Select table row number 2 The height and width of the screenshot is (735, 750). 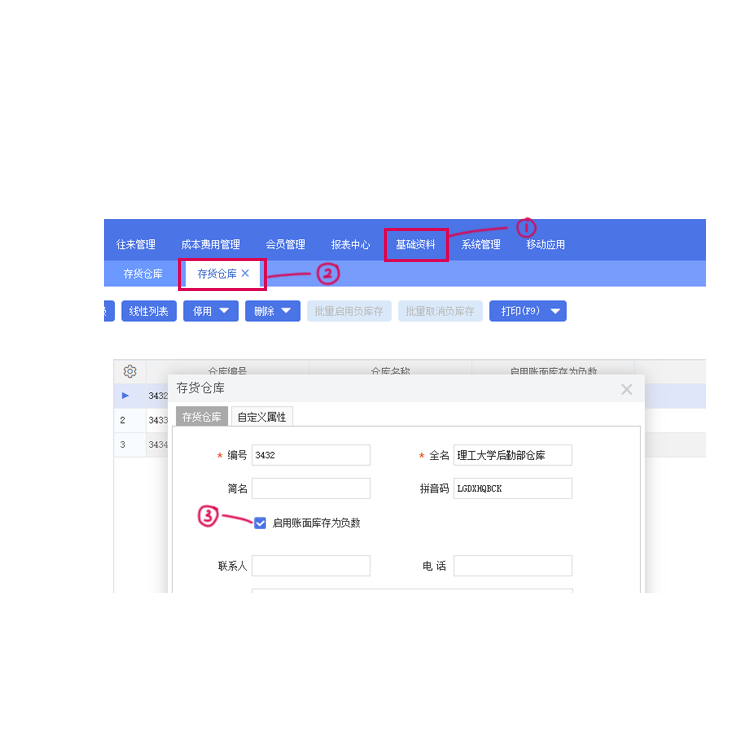[x=123, y=420]
